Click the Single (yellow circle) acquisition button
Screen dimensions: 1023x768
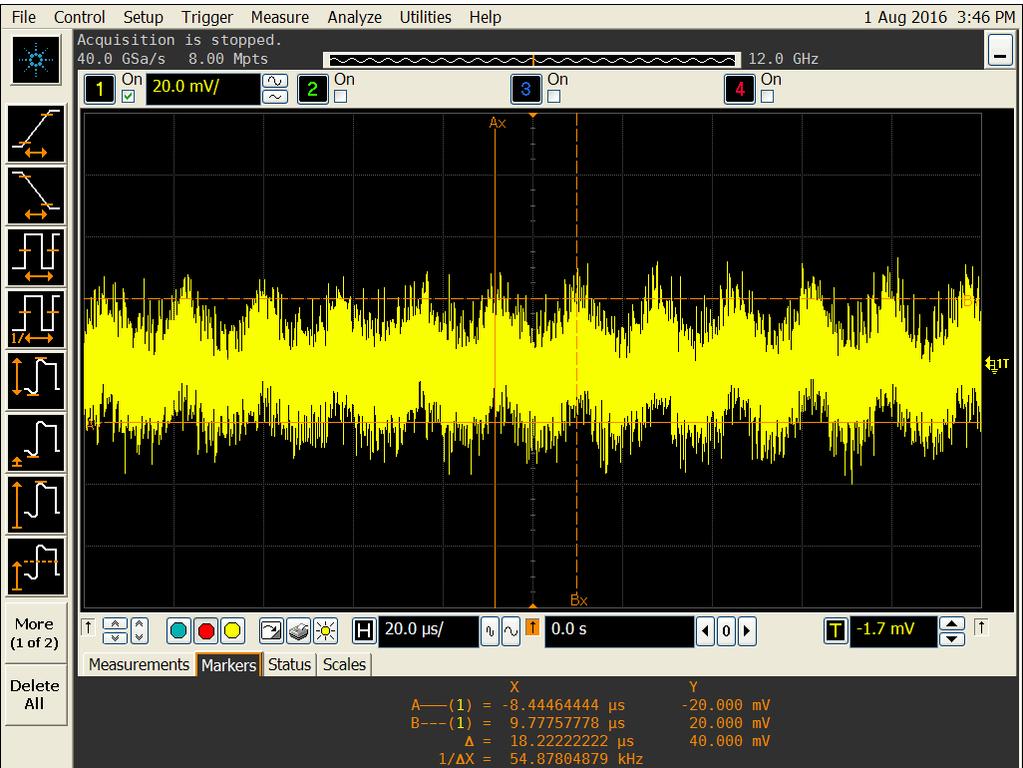click(232, 631)
